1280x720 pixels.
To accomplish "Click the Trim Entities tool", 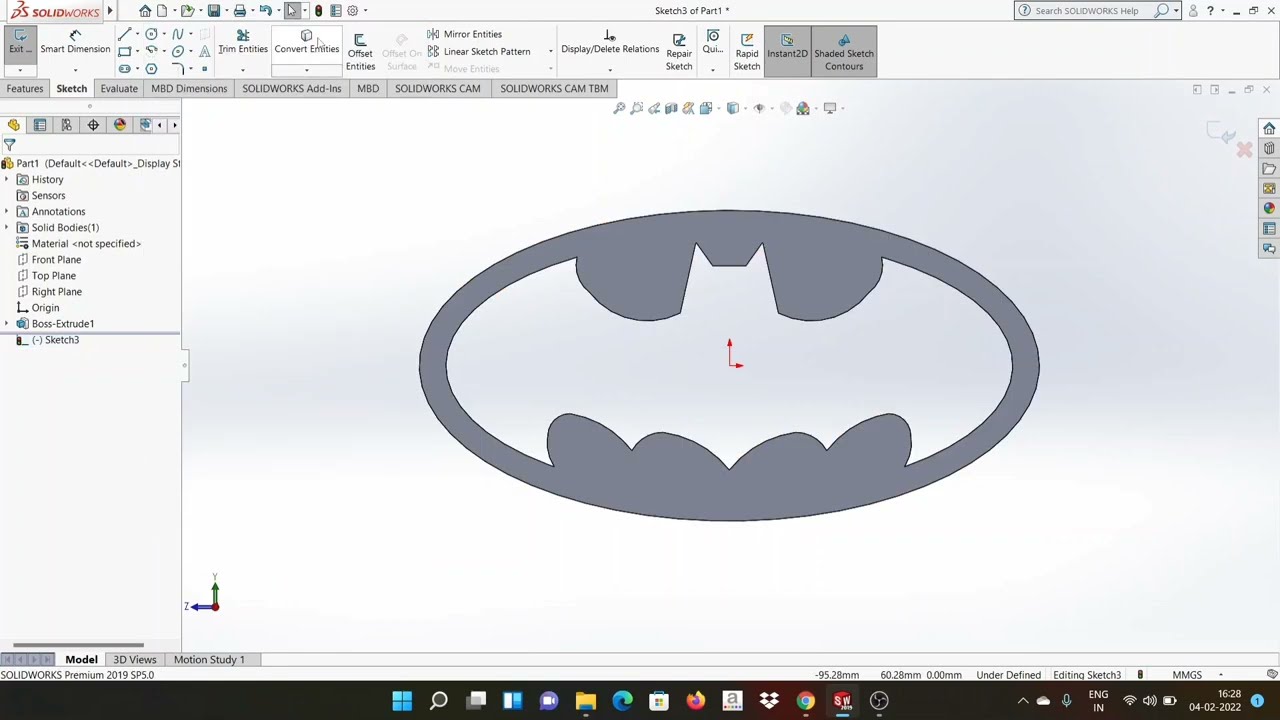I will point(243,42).
